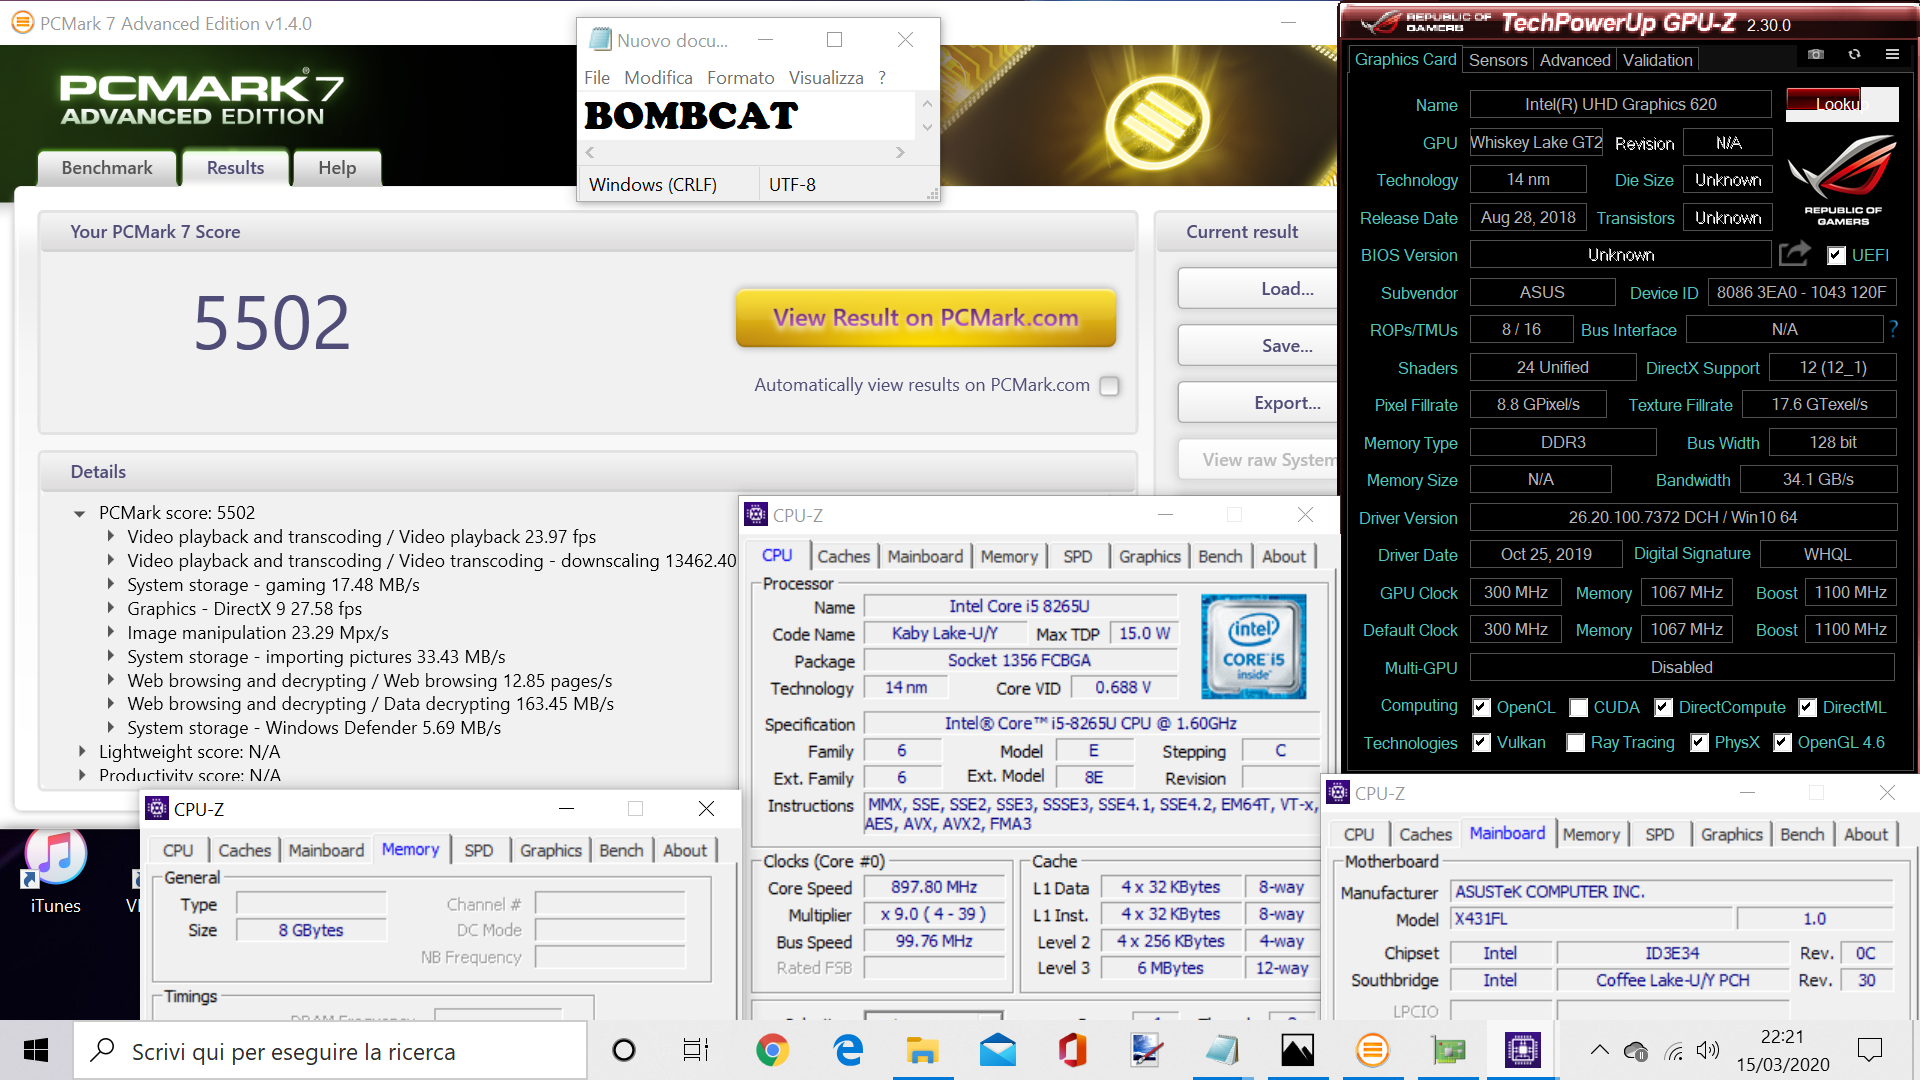Expand Graphics - DirectX 9 27.58 fps

tap(110, 609)
